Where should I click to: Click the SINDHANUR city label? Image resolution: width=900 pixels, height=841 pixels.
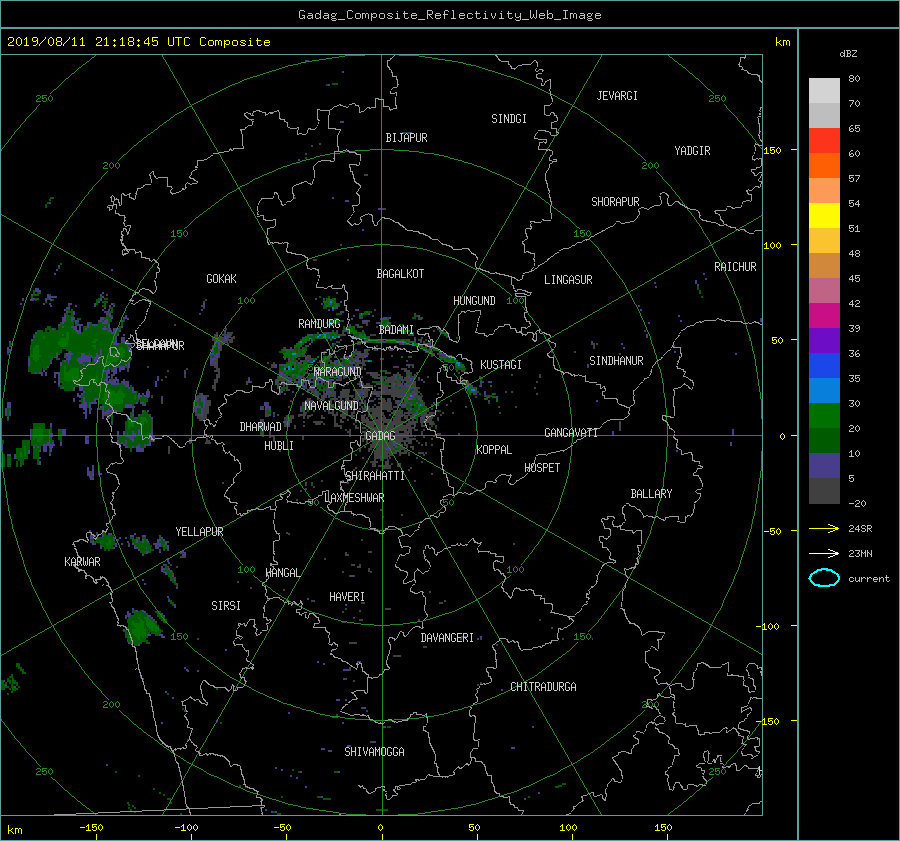point(616,361)
